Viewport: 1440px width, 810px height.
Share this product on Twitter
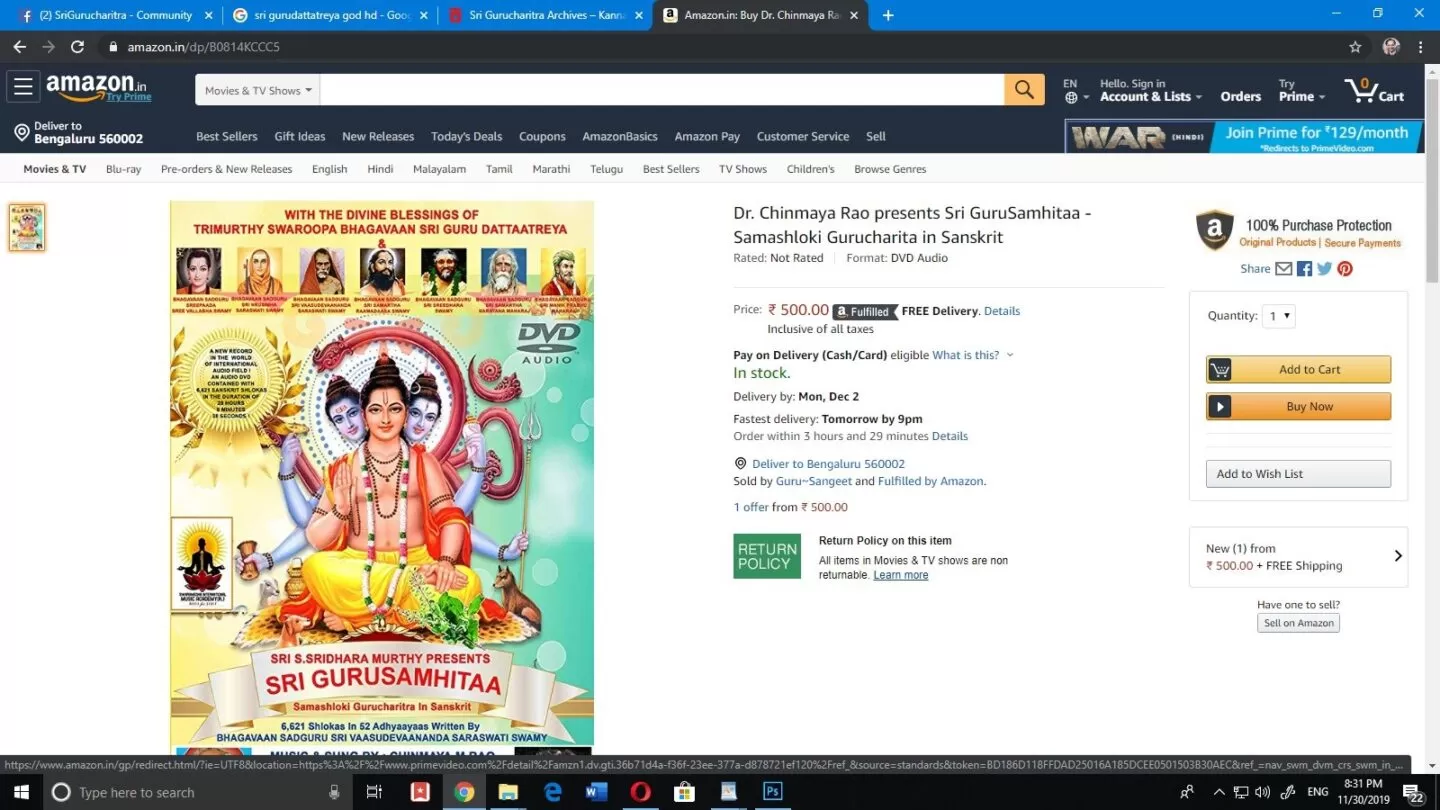(1324, 268)
